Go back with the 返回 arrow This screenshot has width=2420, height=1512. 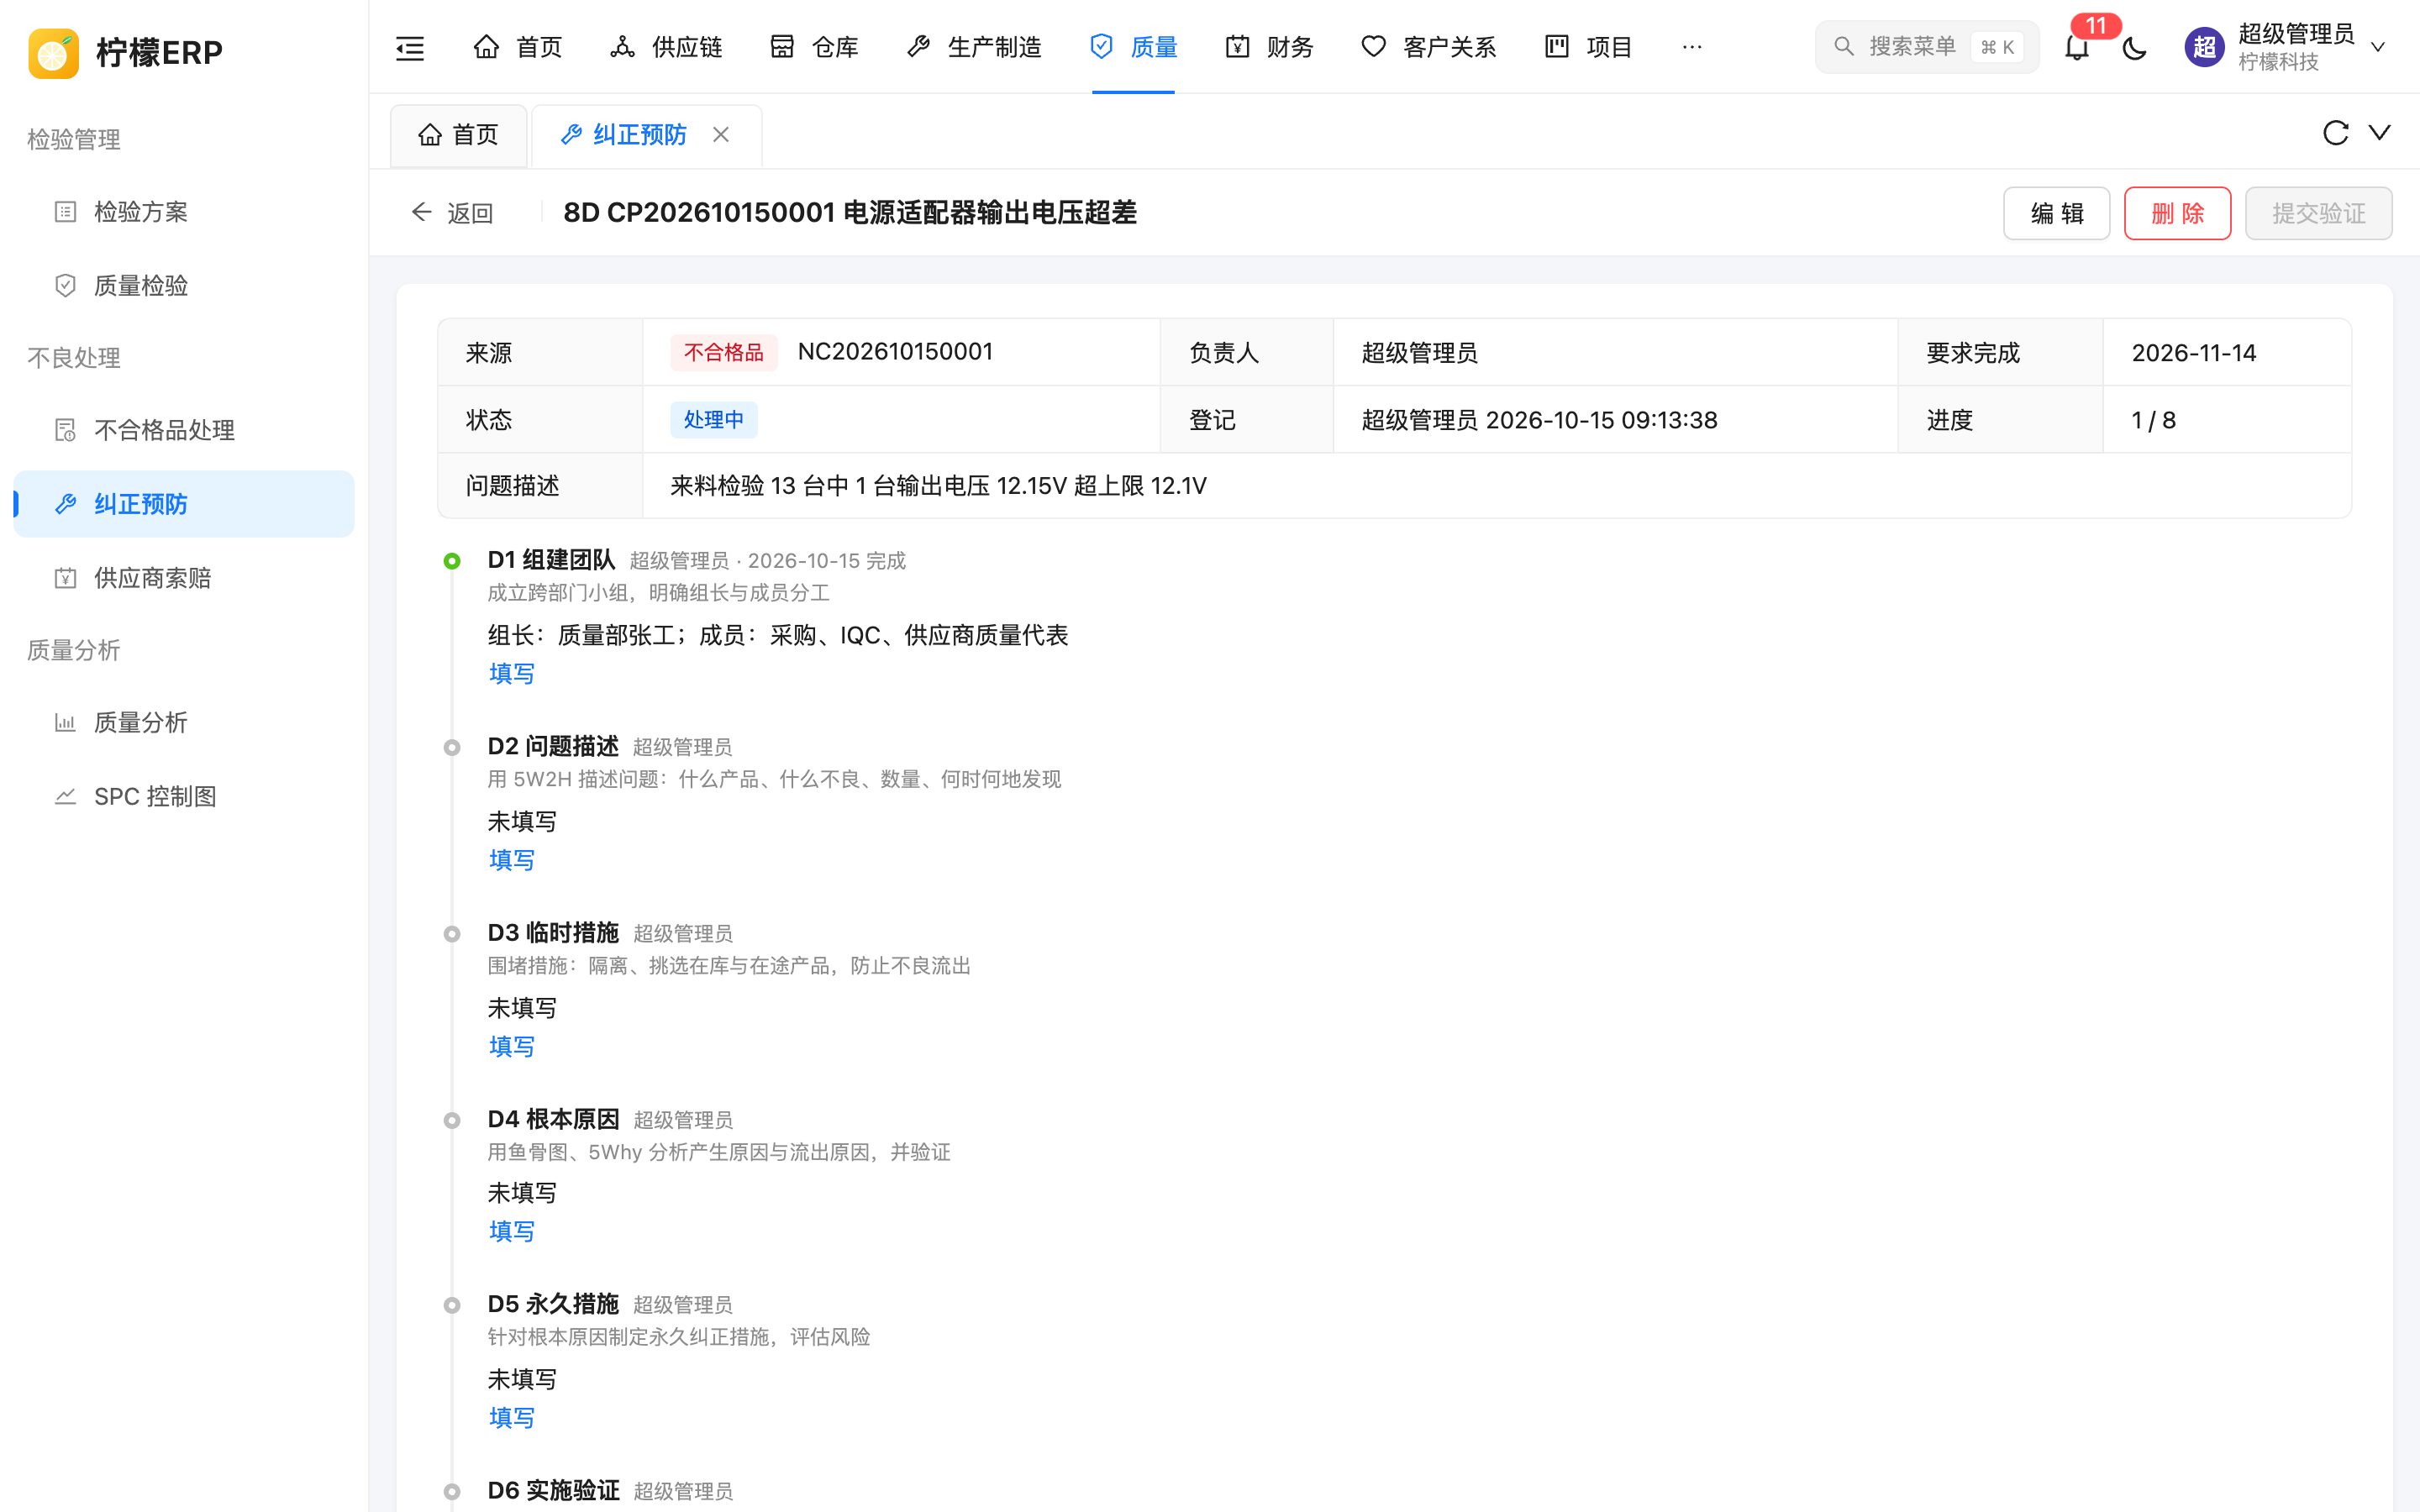(452, 213)
